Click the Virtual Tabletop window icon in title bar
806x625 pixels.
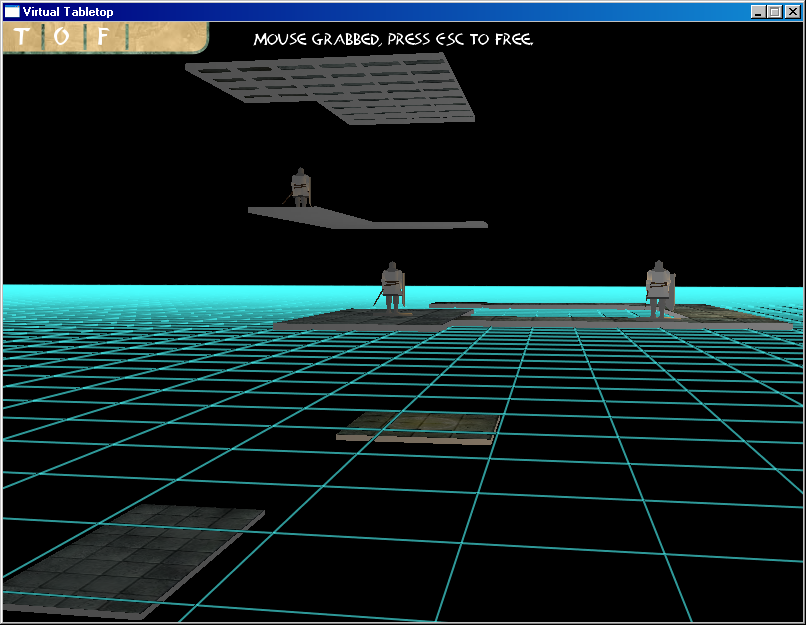pyautogui.click(x=12, y=11)
